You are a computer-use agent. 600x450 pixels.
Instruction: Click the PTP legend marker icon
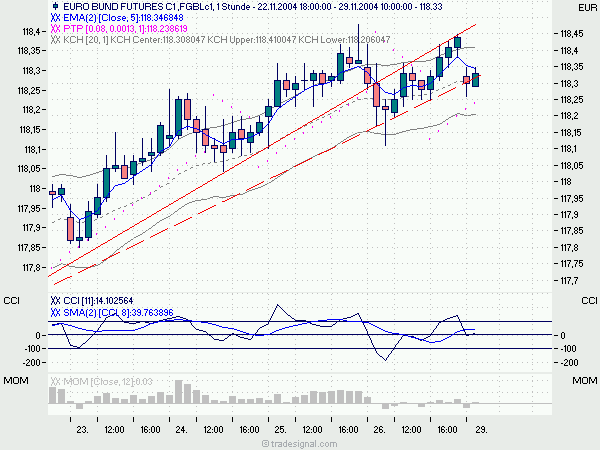[55, 29]
